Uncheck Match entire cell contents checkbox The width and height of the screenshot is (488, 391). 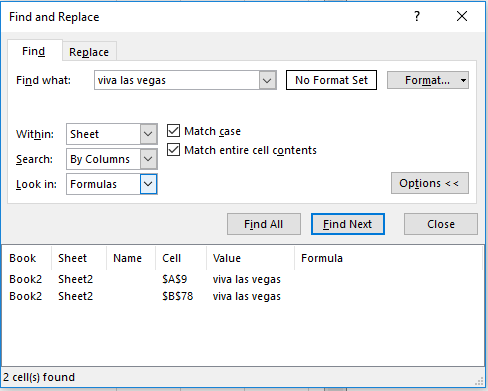pyautogui.click(x=173, y=150)
